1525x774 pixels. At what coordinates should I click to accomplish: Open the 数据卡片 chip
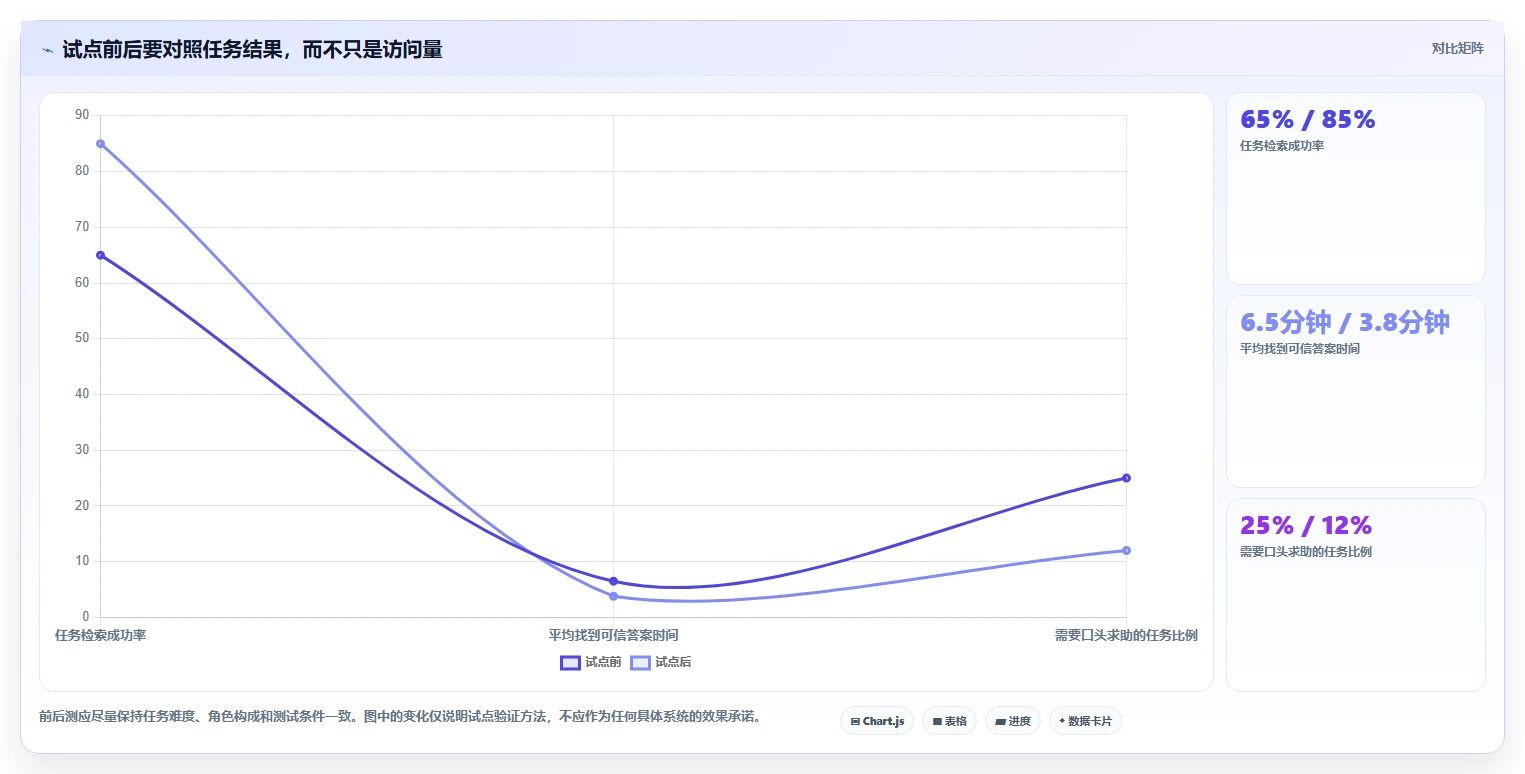1085,721
